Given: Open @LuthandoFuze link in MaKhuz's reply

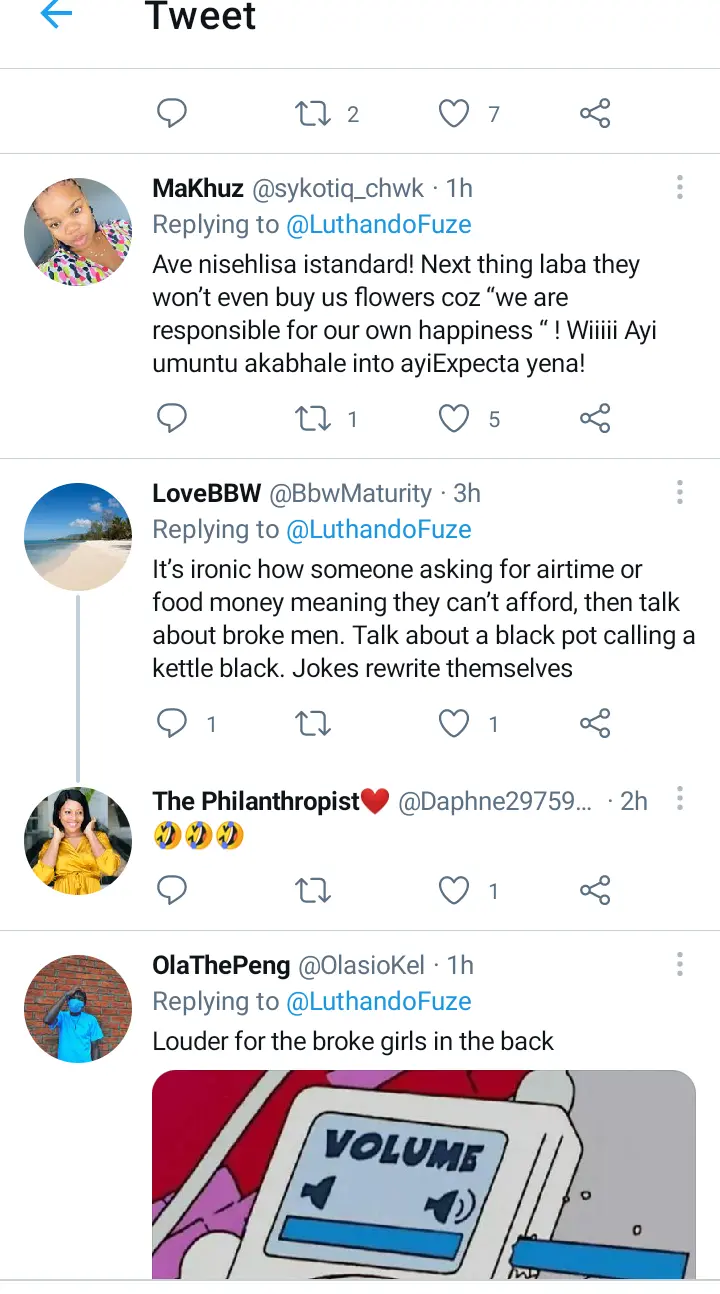Looking at the screenshot, I should click(x=378, y=225).
